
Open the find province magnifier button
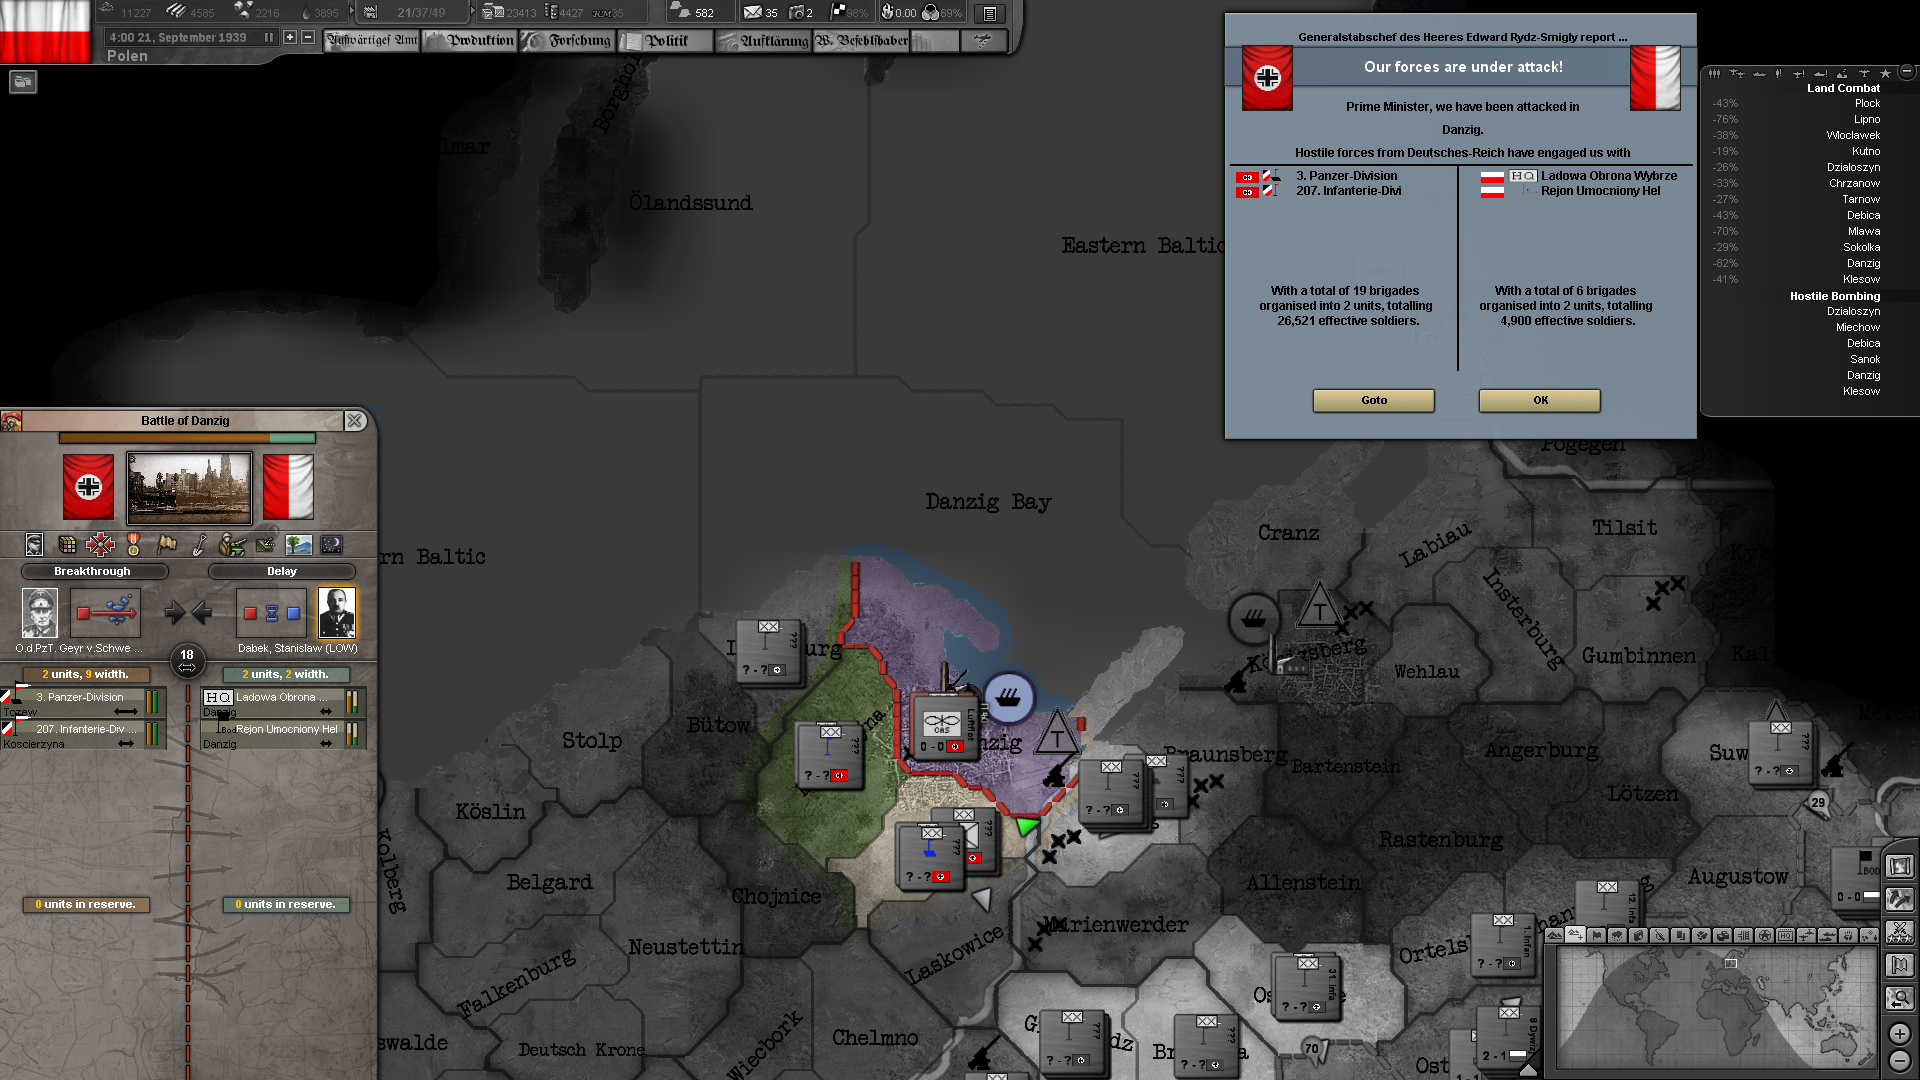(1899, 997)
